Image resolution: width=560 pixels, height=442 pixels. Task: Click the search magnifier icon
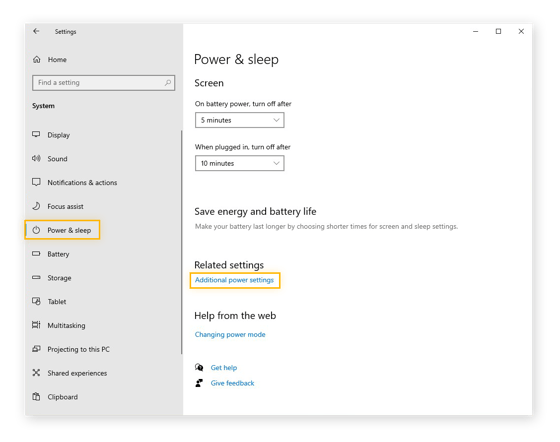point(168,82)
